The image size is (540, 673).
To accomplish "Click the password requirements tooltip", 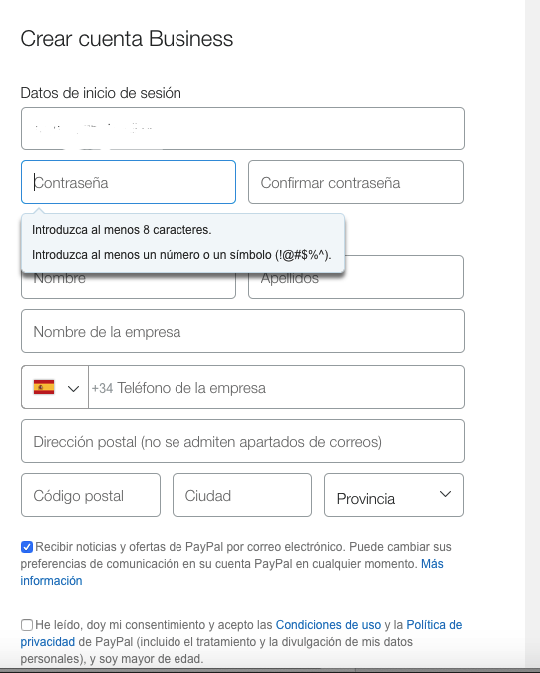I will pos(183,243).
